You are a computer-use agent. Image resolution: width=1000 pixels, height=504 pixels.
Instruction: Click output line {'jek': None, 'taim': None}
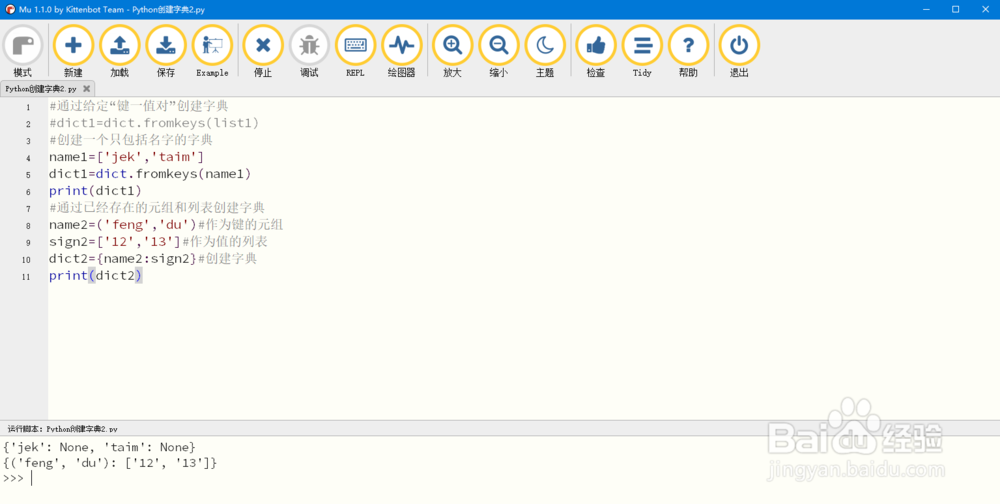tap(99, 447)
